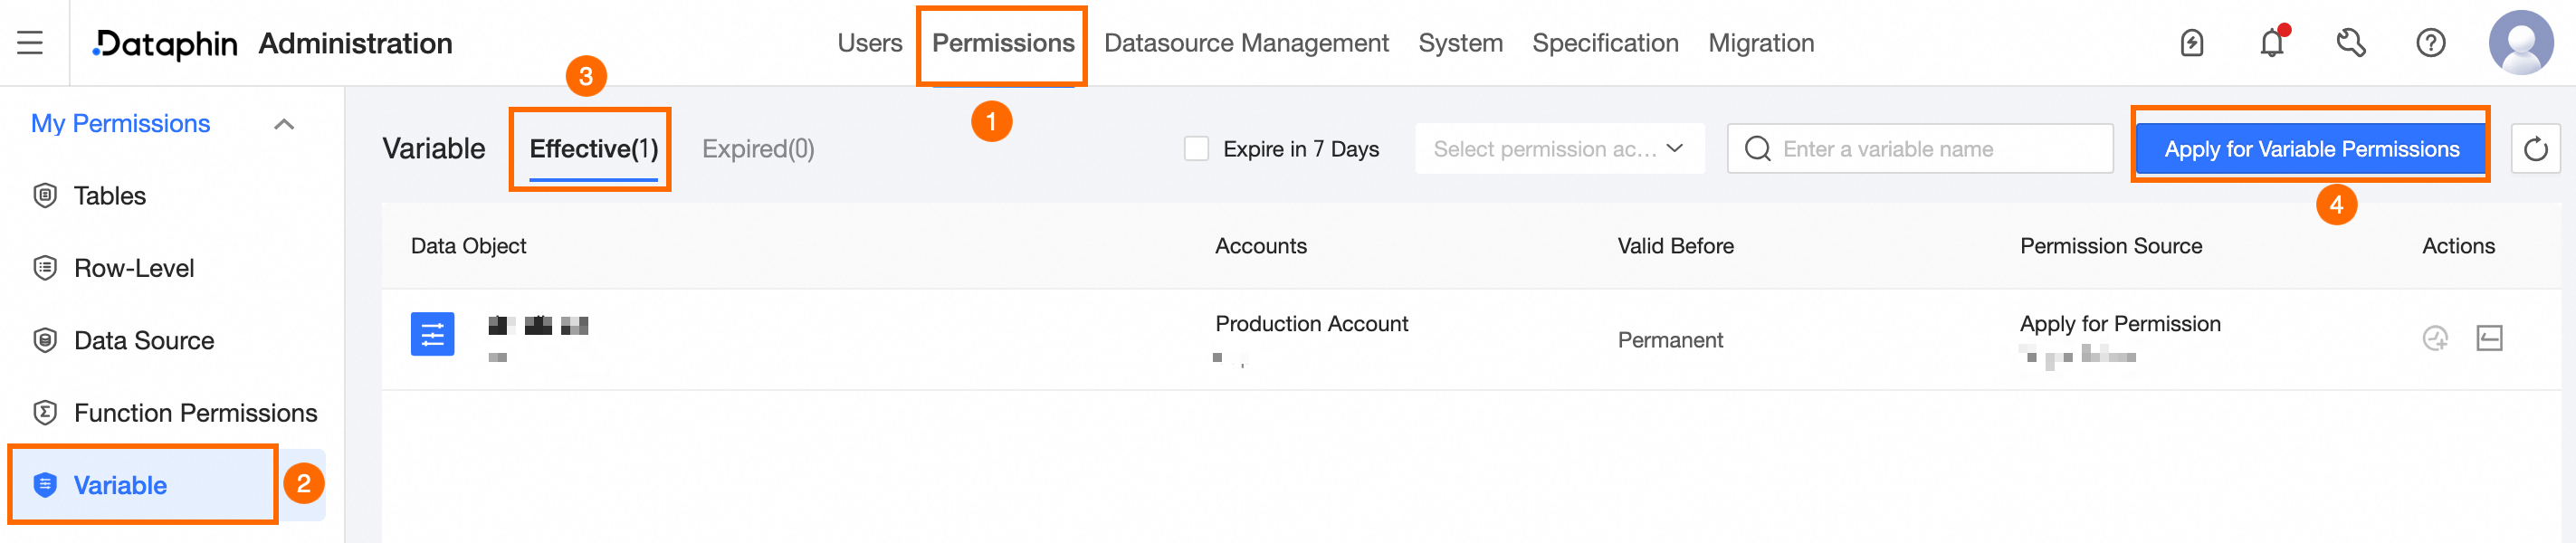The width and height of the screenshot is (2576, 543).
Task: Click the variable name search field
Action: click(1930, 149)
